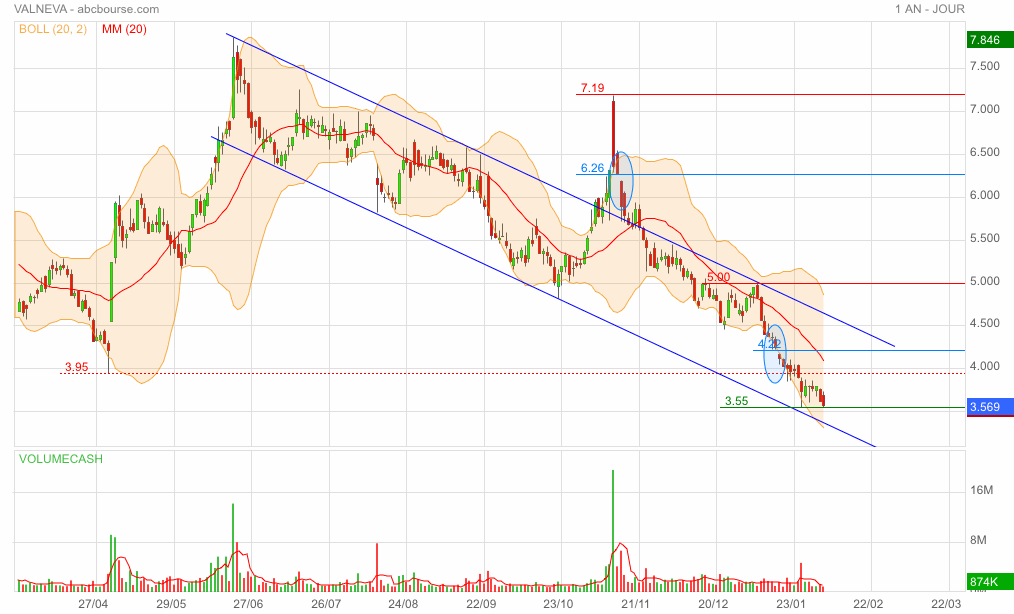Click the 27/04 date label
This screenshot has width=1014, height=614.
tap(93, 604)
